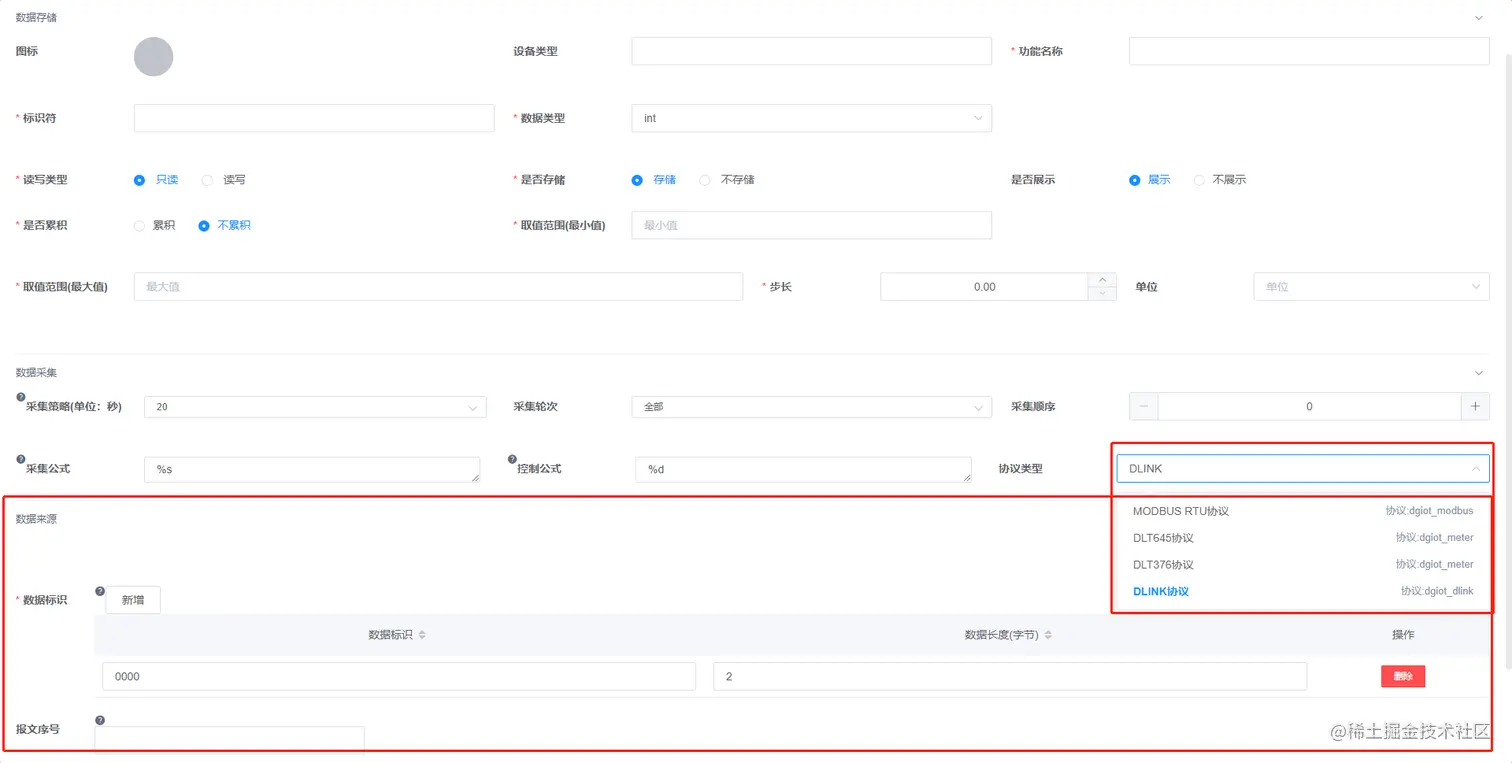
Task: Collapse the 数据采集 section chevron
Action: pyautogui.click(x=1479, y=373)
